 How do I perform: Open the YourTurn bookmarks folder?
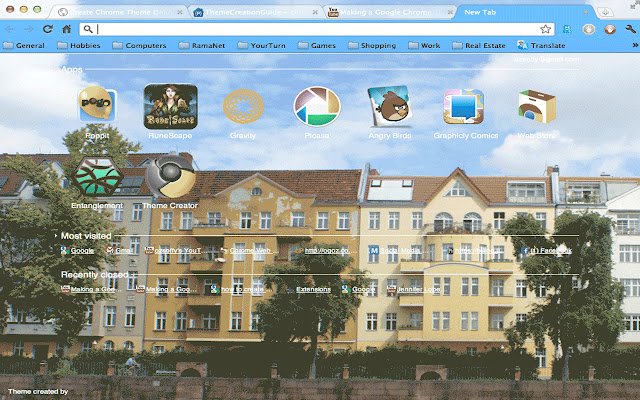coord(261,45)
